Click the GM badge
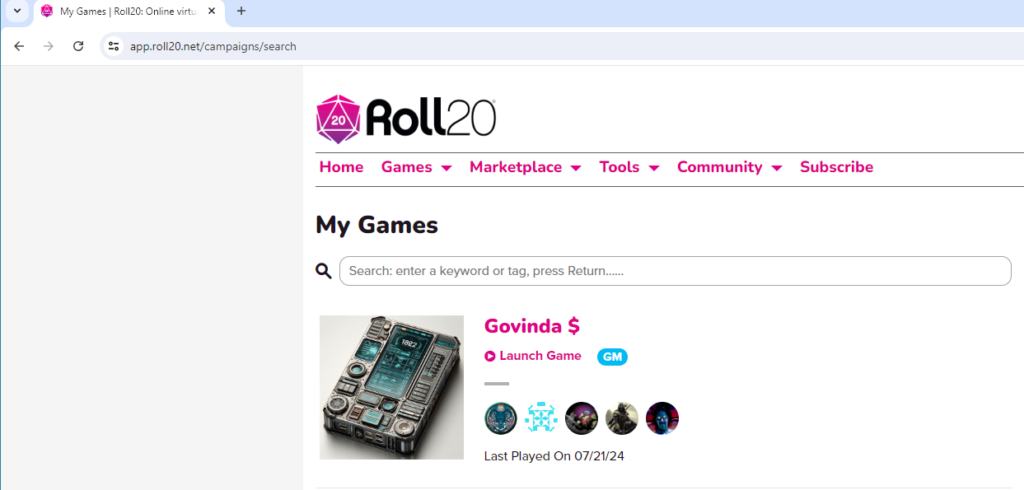Screen dimensions: 1024x490 (612, 357)
